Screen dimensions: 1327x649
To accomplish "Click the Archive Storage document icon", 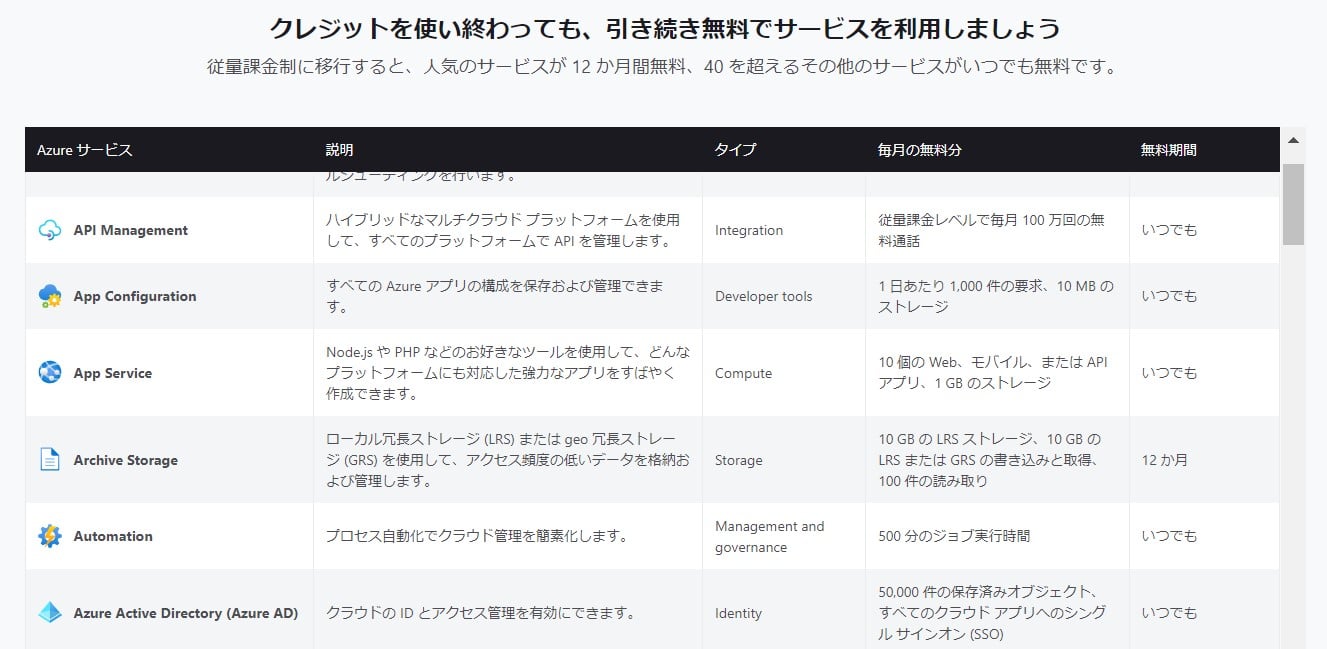I will tap(50, 460).
